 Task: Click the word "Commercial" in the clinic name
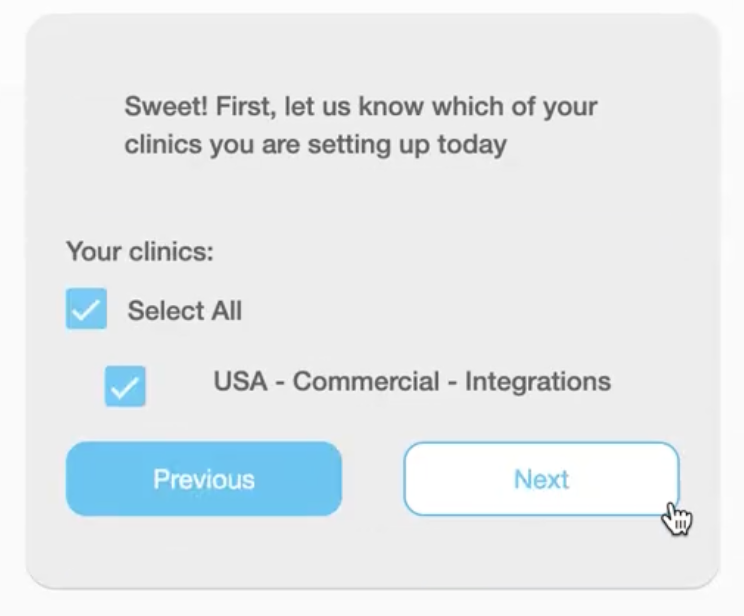[x=366, y=382]
